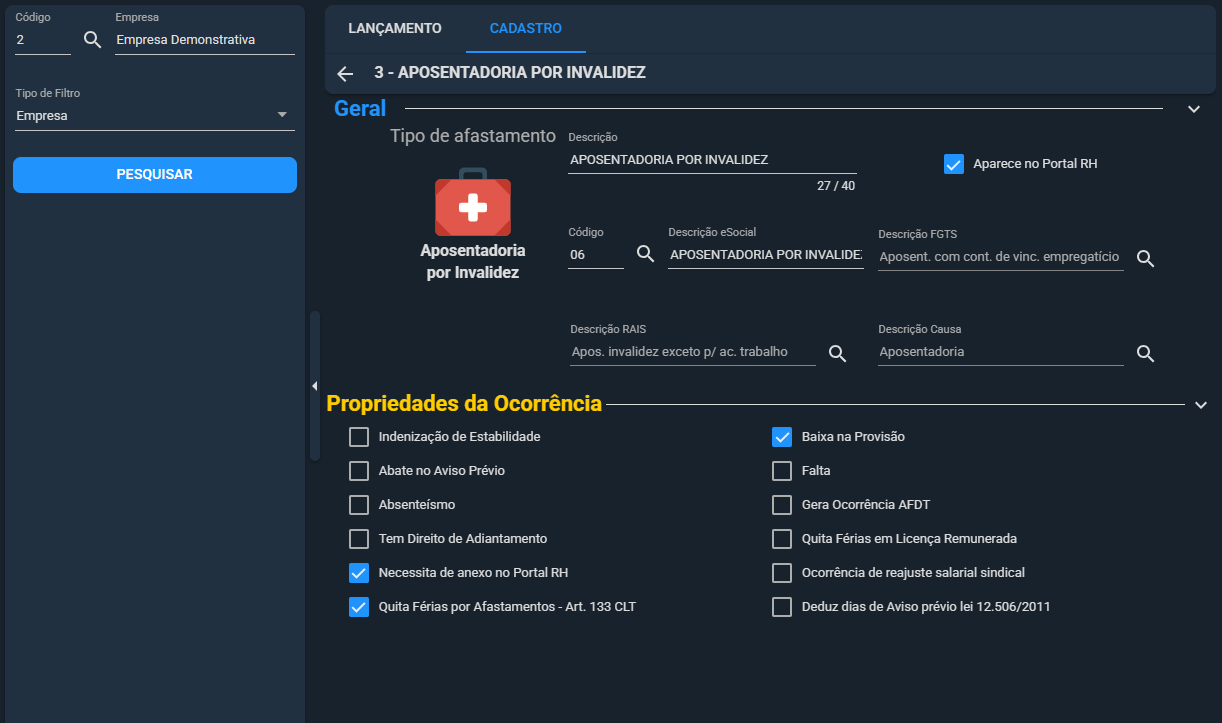Collapse the Geral section
The height and width of the screenshot is (723, 1222).
(1193, 109)
